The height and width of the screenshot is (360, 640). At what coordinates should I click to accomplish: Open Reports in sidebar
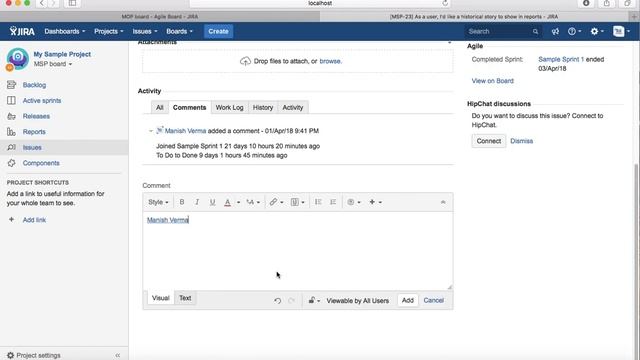pos(34,132)
